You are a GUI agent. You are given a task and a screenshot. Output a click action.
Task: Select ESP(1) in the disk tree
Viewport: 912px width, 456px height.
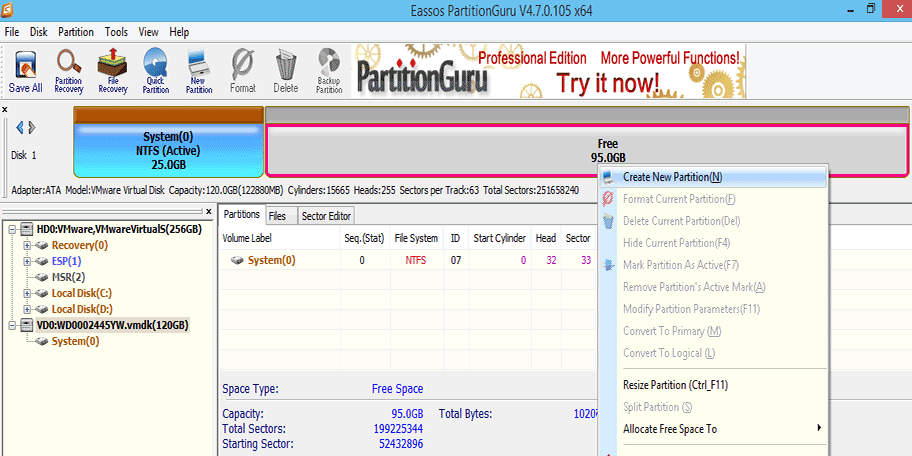click(66, 262)
